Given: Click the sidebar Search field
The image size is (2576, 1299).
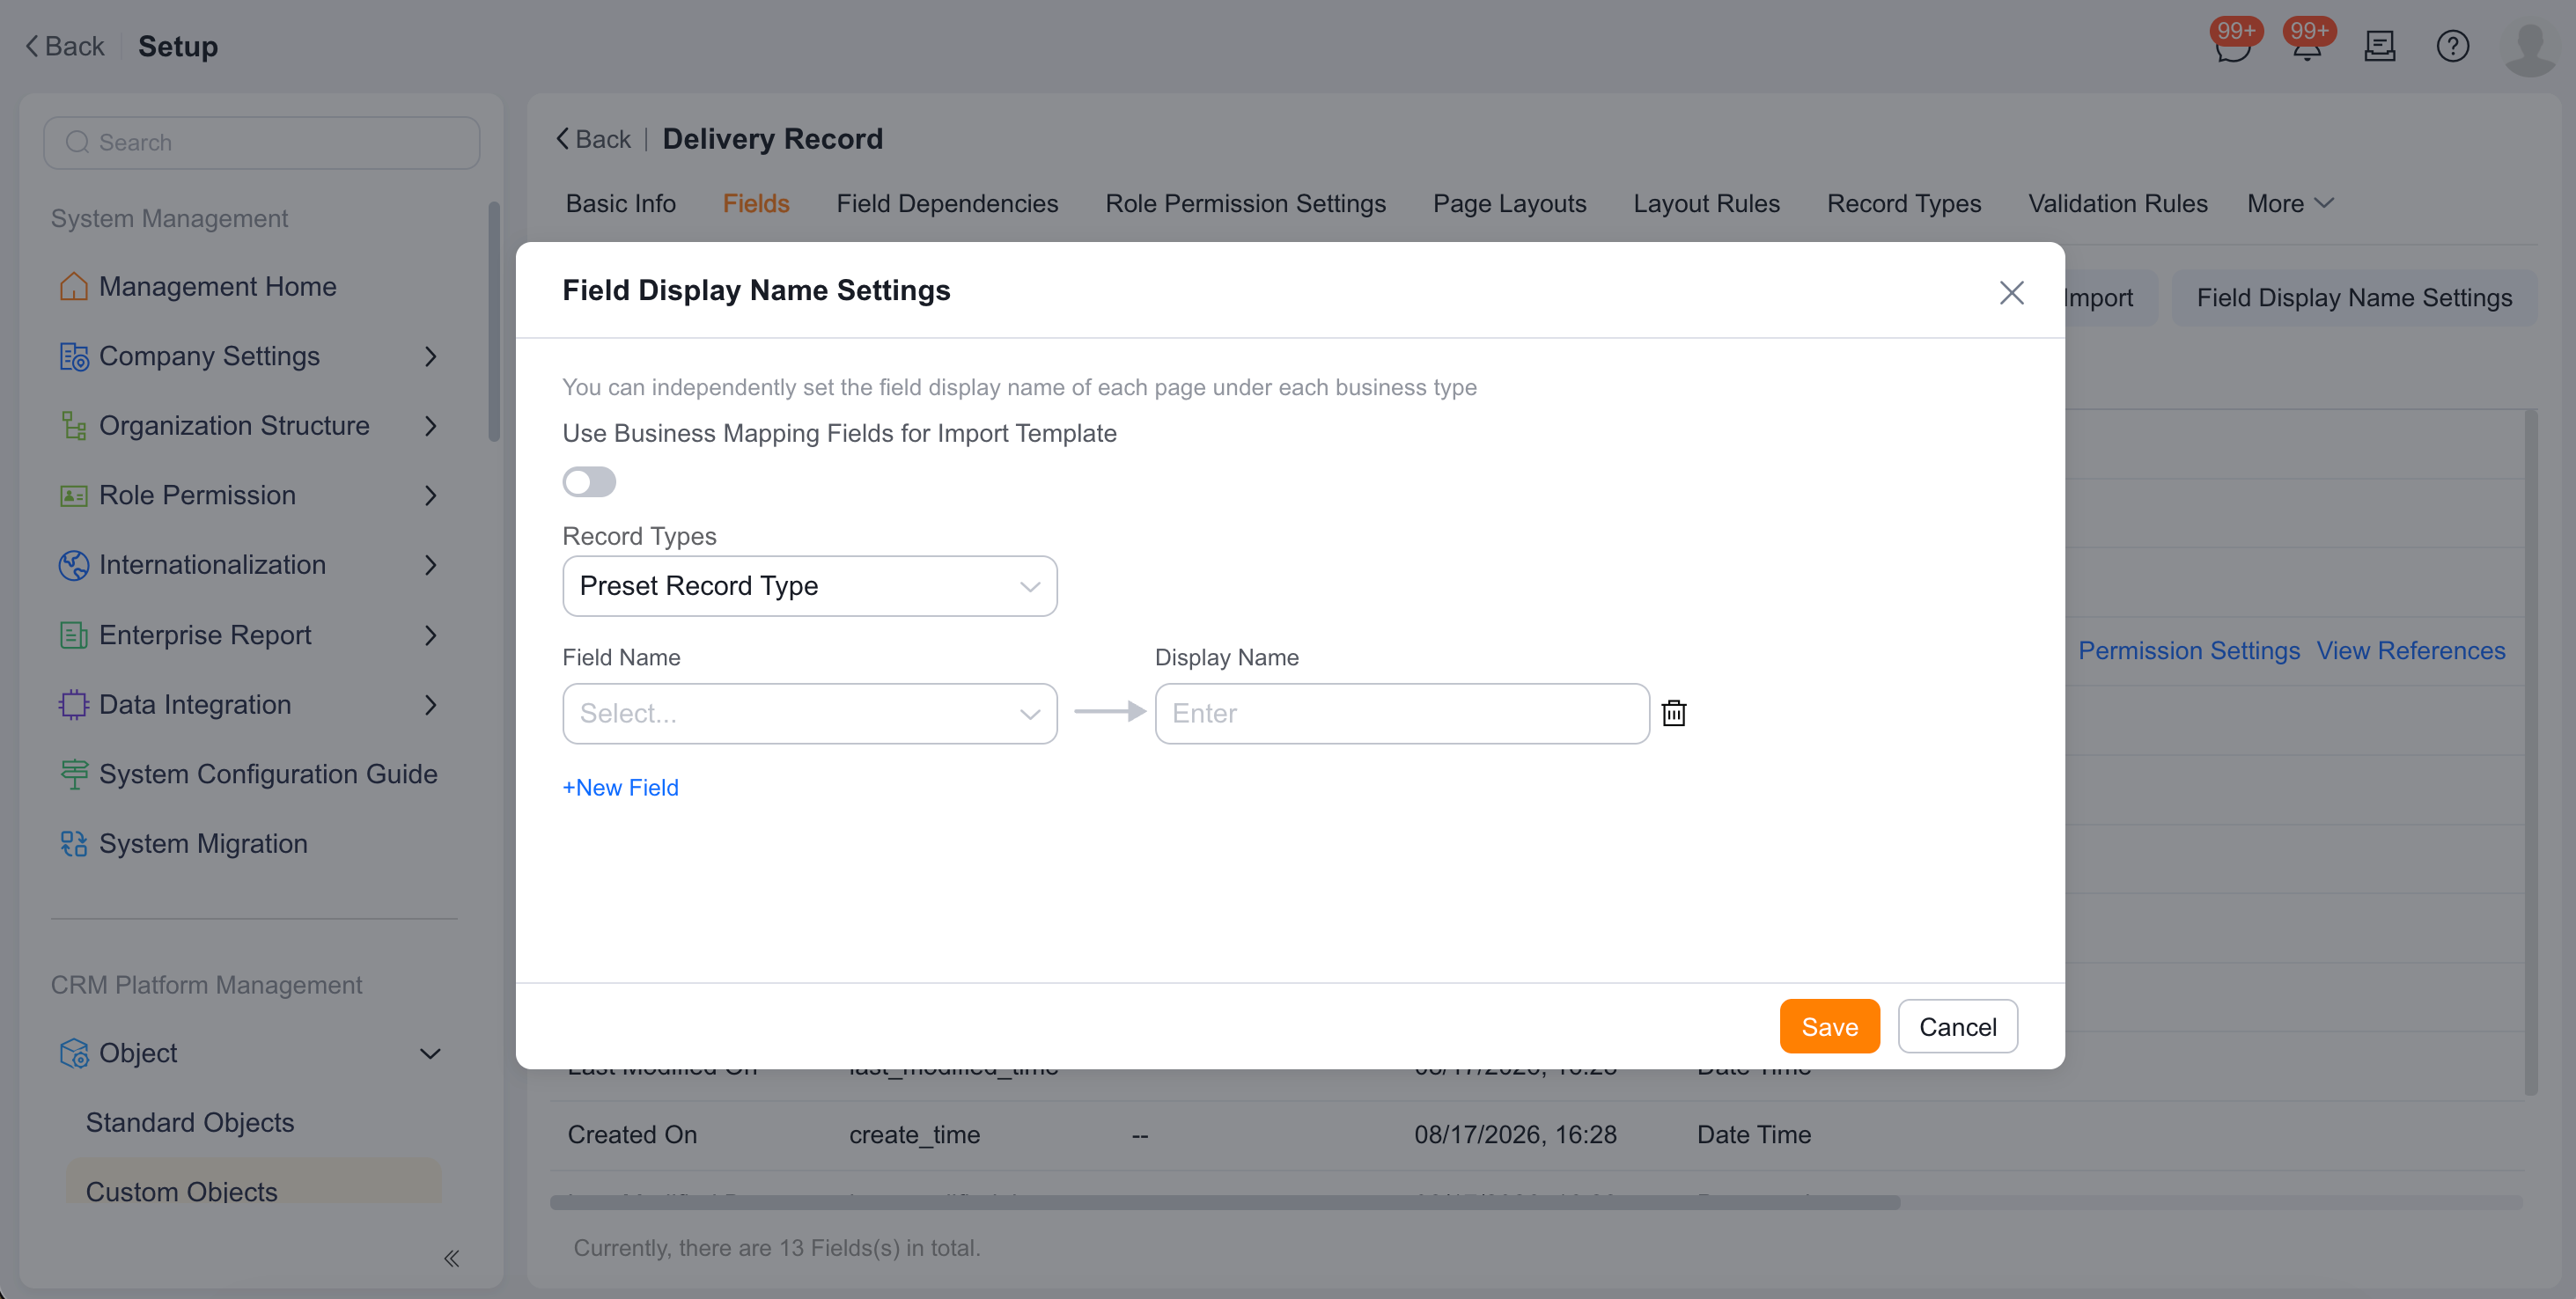Looking at the screenshot, I should click(x=261, y=143).
